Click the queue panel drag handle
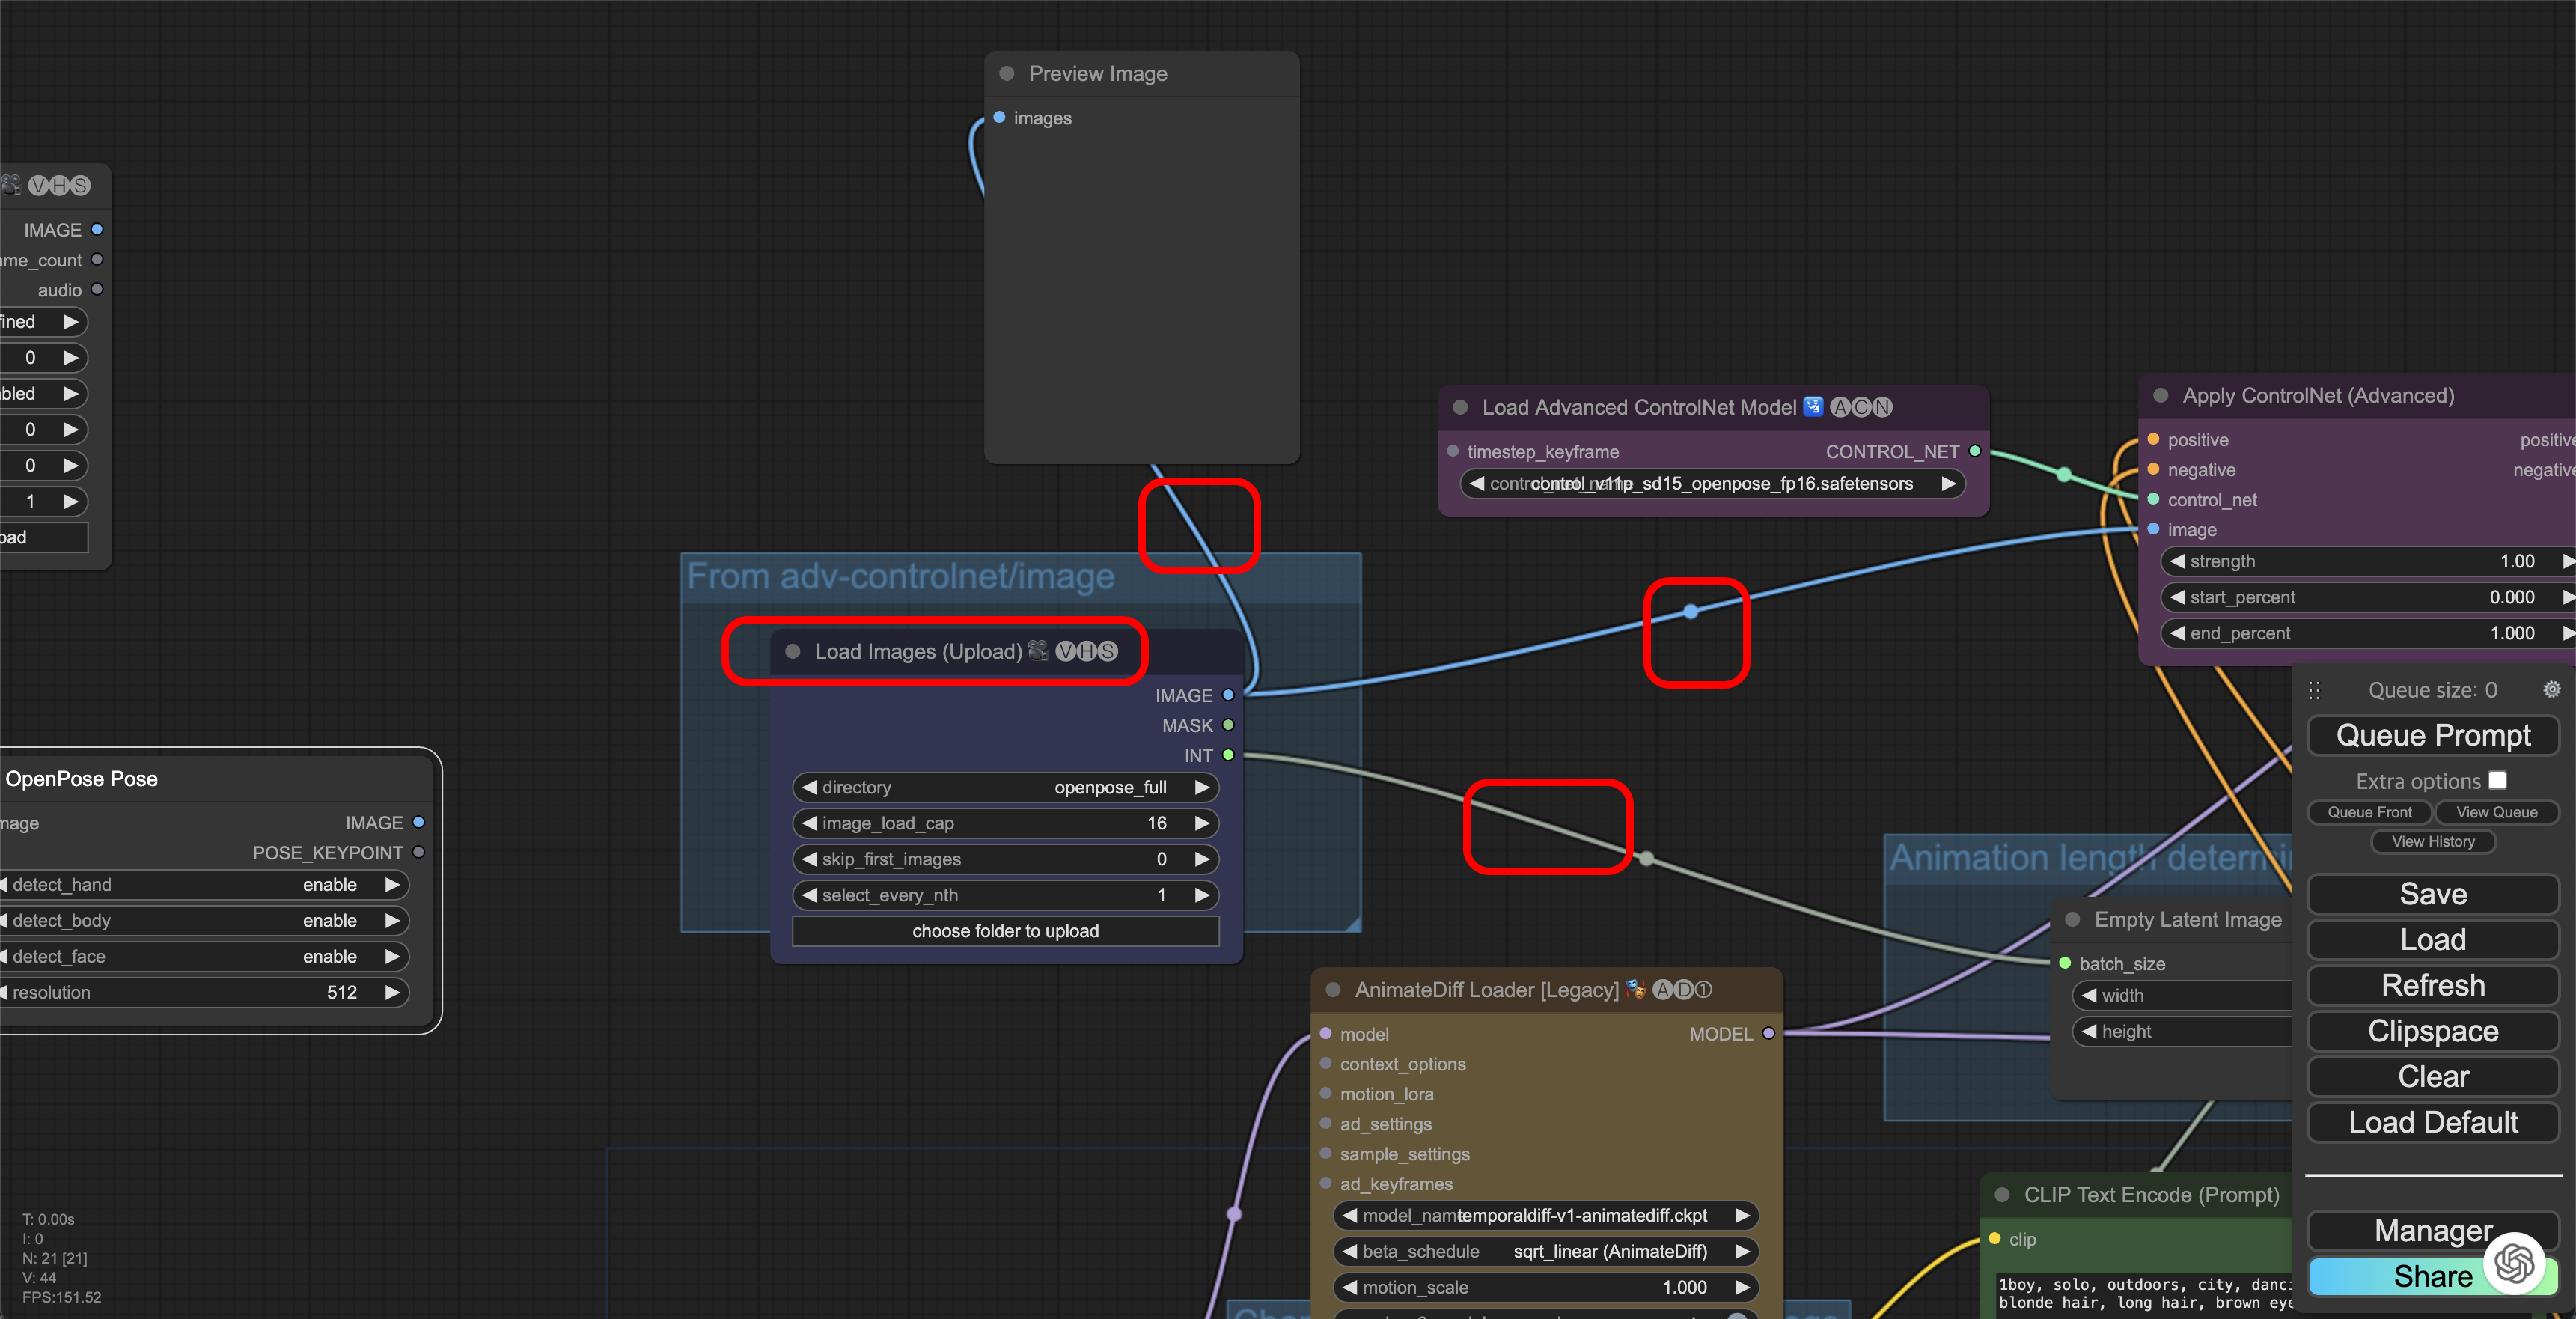Viewport: 2576px width, 1319px height. tap(2314, 690)
